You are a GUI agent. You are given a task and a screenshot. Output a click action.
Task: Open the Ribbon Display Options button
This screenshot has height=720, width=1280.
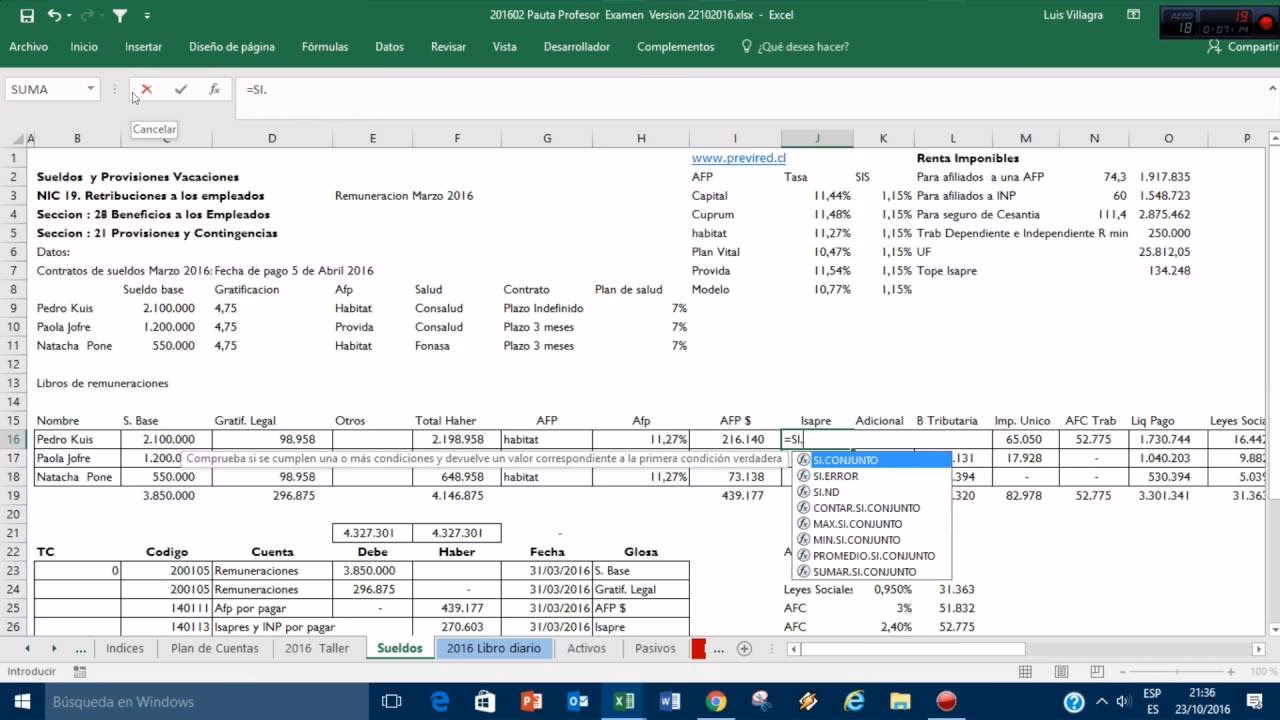click(1133, 15)
